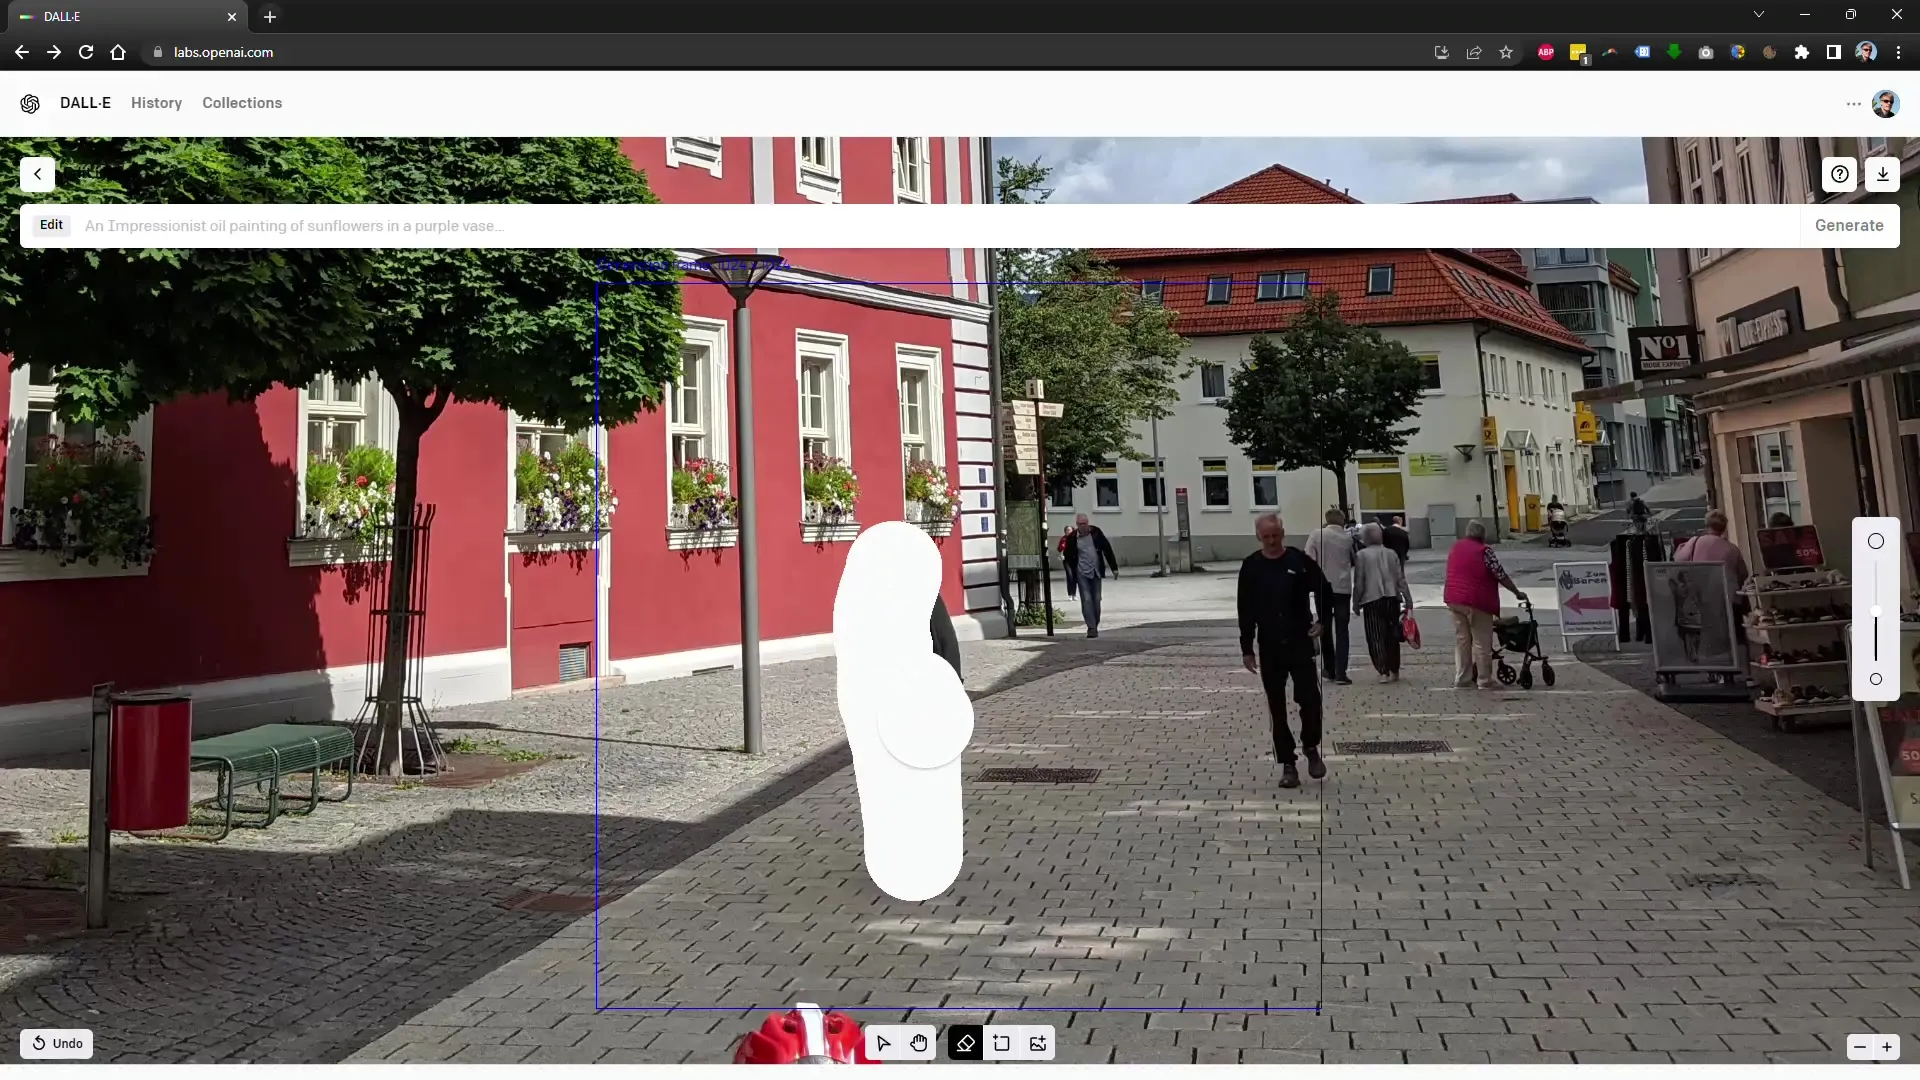Select the arrow pointer tool
The width and height of the screenshot is (1920, 1080).
(883, 1044)
